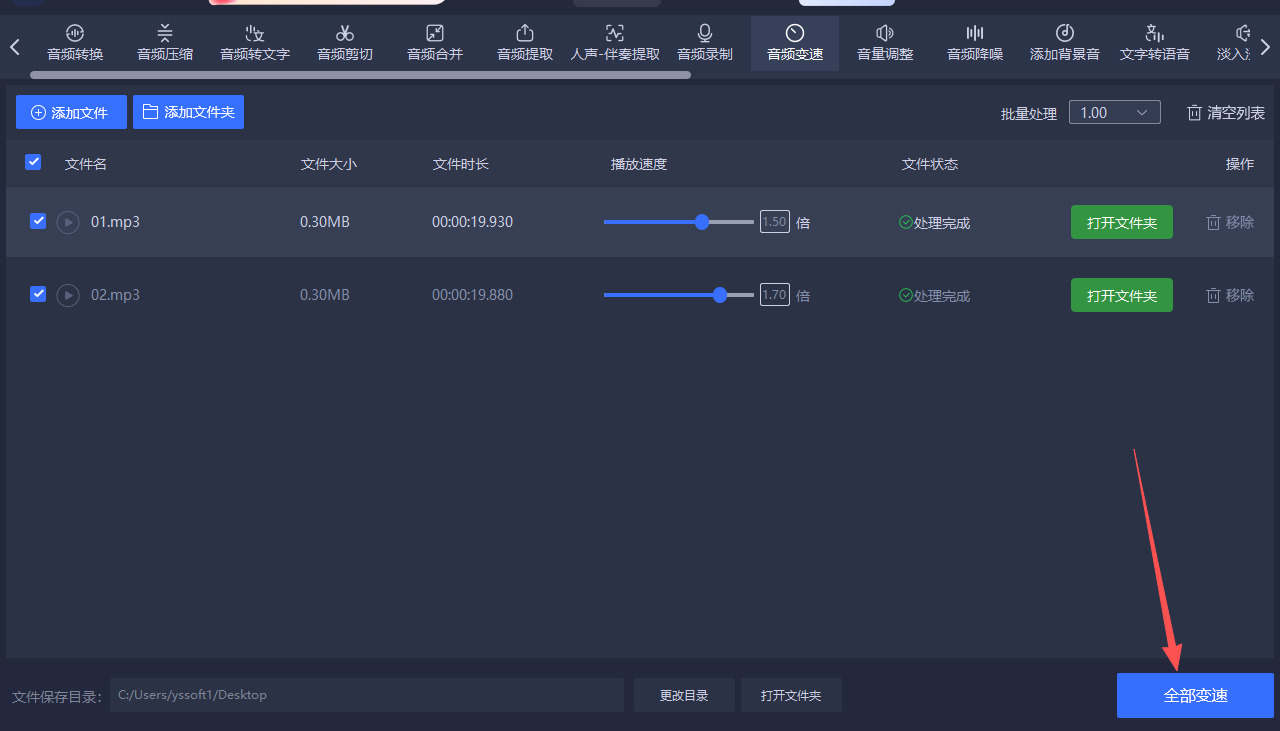The image size is (1280, 731).
Task: Select the 02.mp3 file name
Action: point(115,295)
